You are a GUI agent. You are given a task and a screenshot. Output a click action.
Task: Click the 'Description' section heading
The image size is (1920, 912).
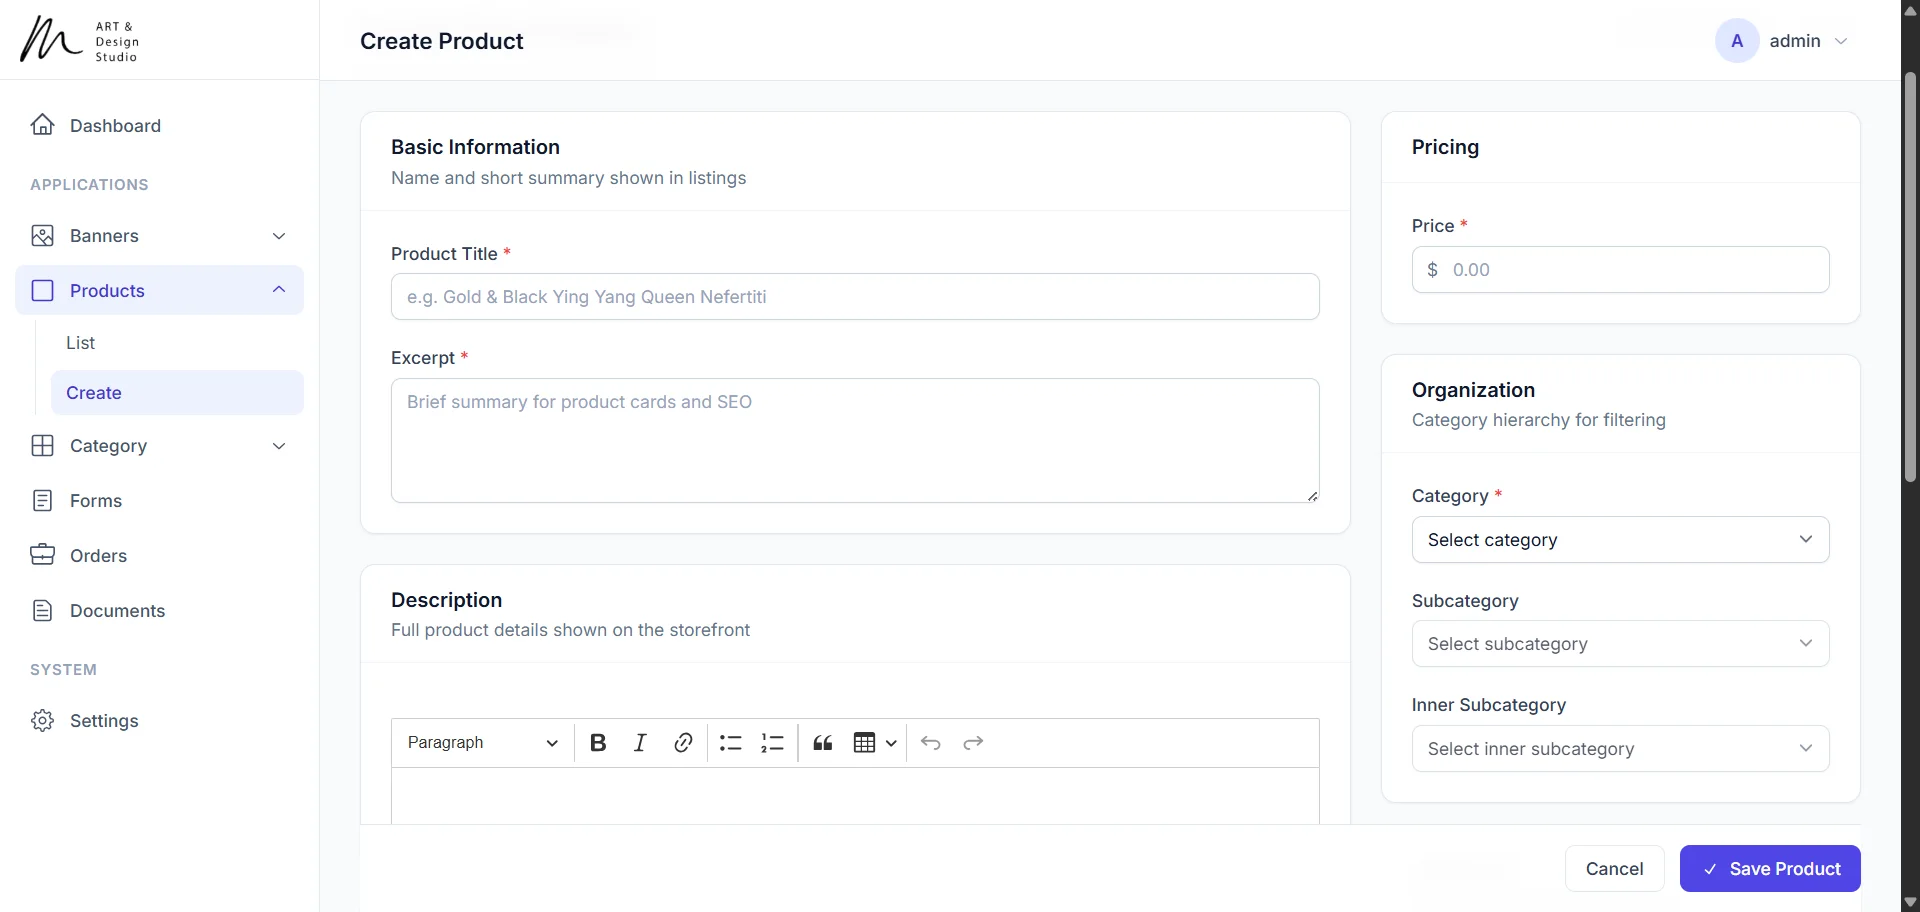(x=446, y=600)
